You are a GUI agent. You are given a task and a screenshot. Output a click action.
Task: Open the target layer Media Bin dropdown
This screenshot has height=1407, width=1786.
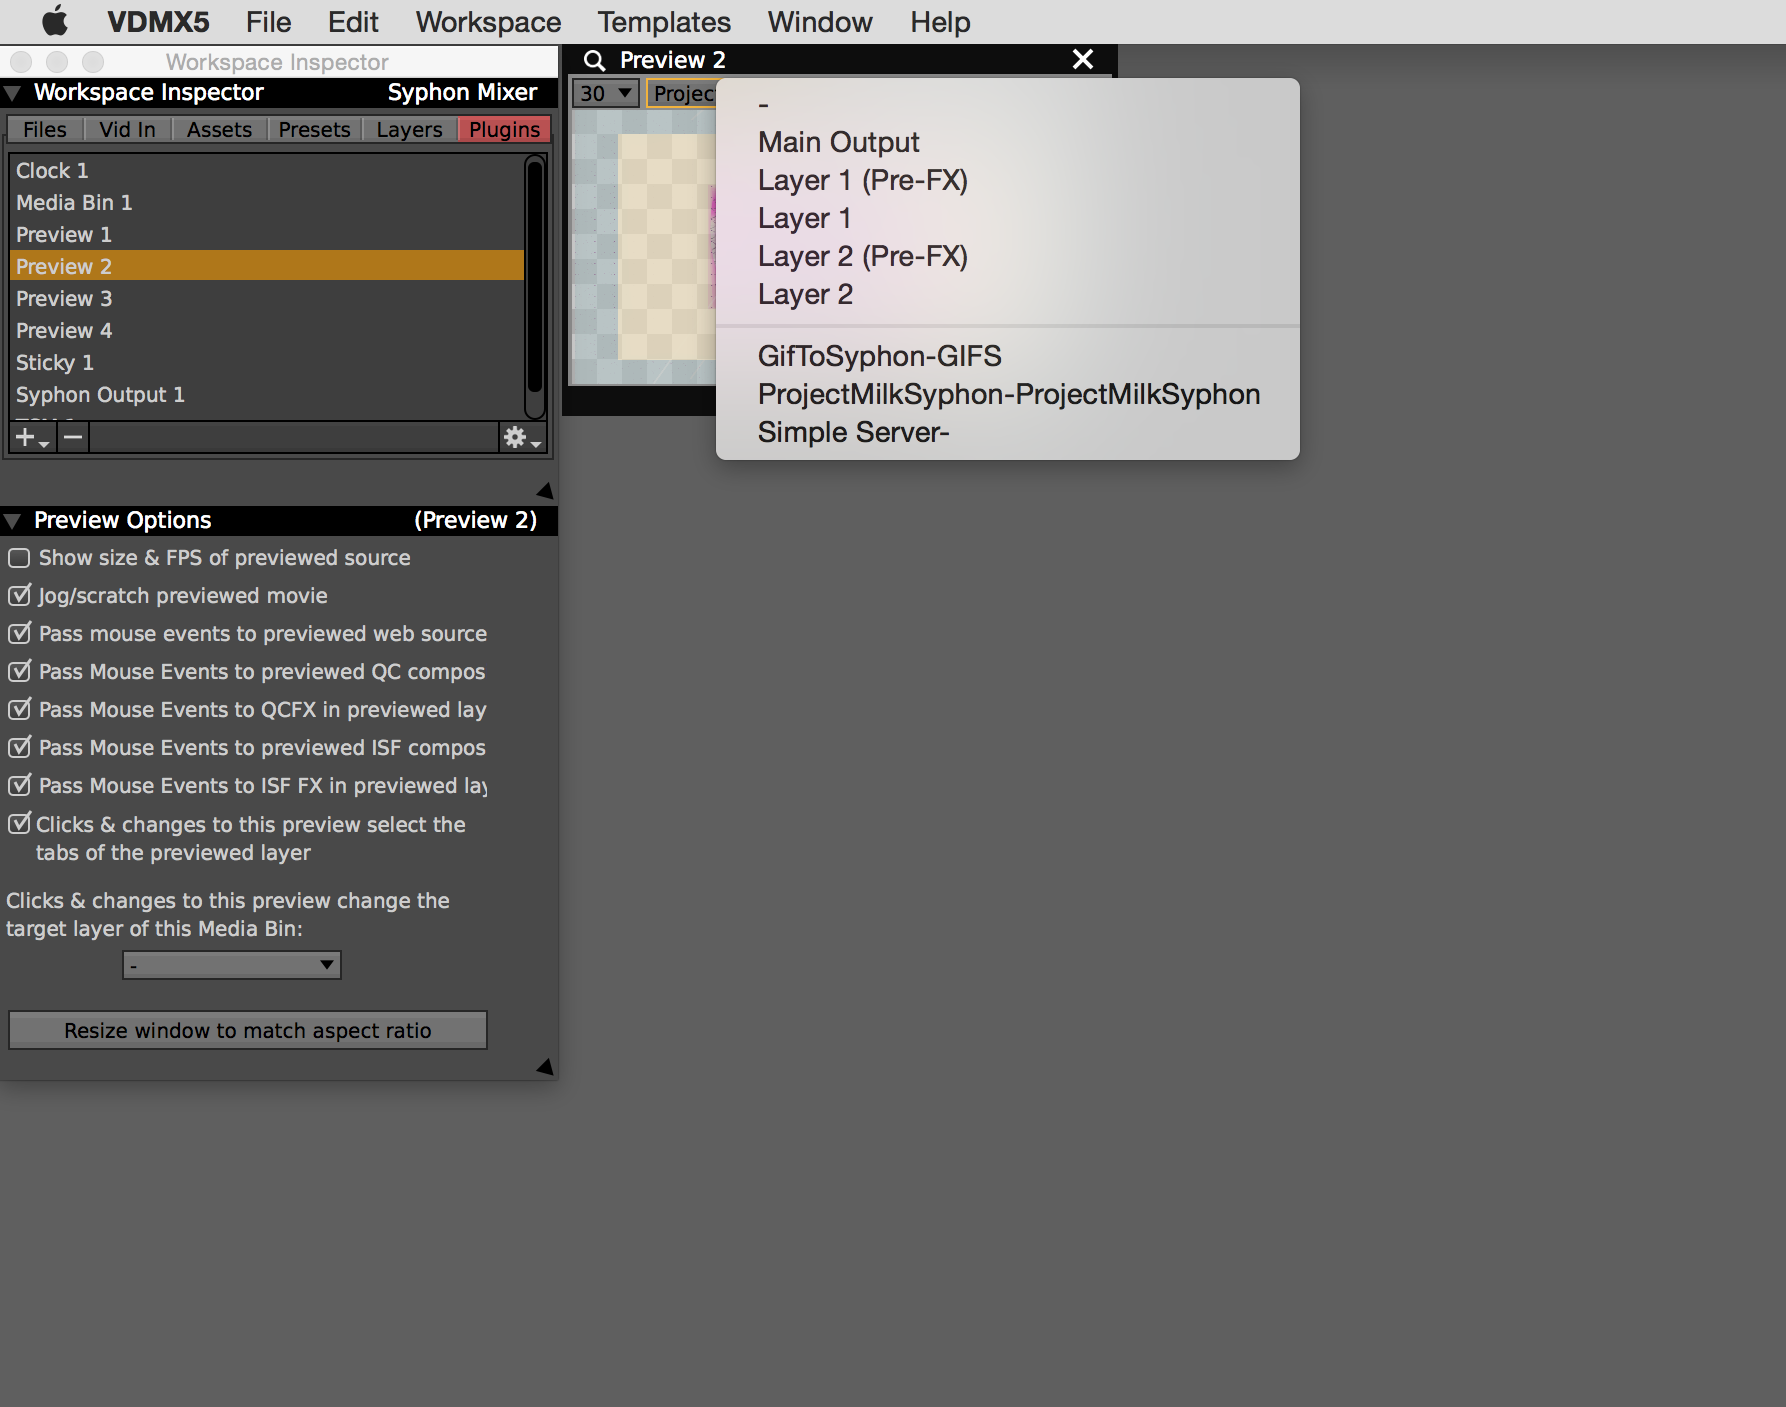tap(232, 965)
